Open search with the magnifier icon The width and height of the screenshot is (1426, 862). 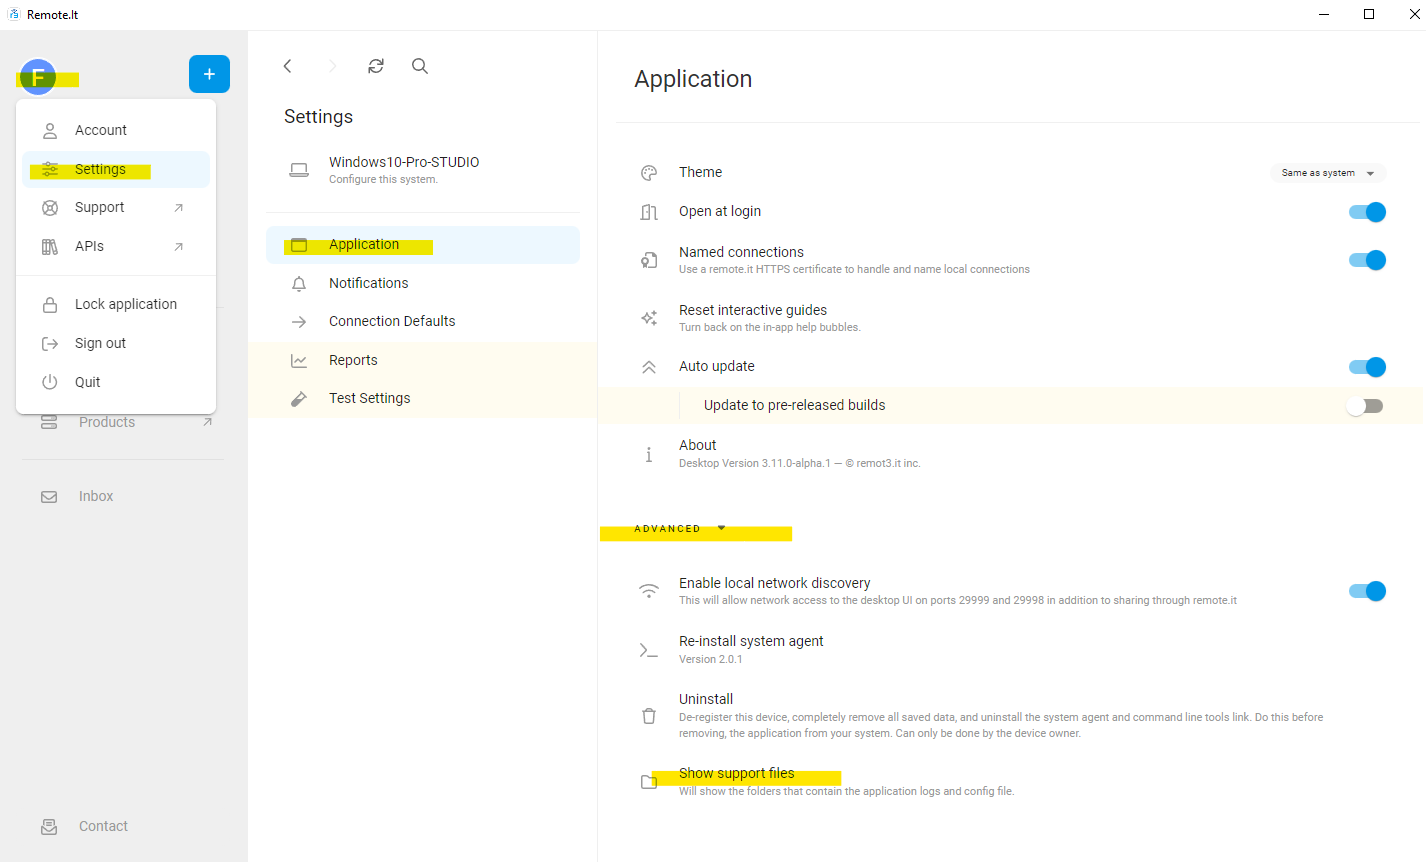tap(420, 66)
